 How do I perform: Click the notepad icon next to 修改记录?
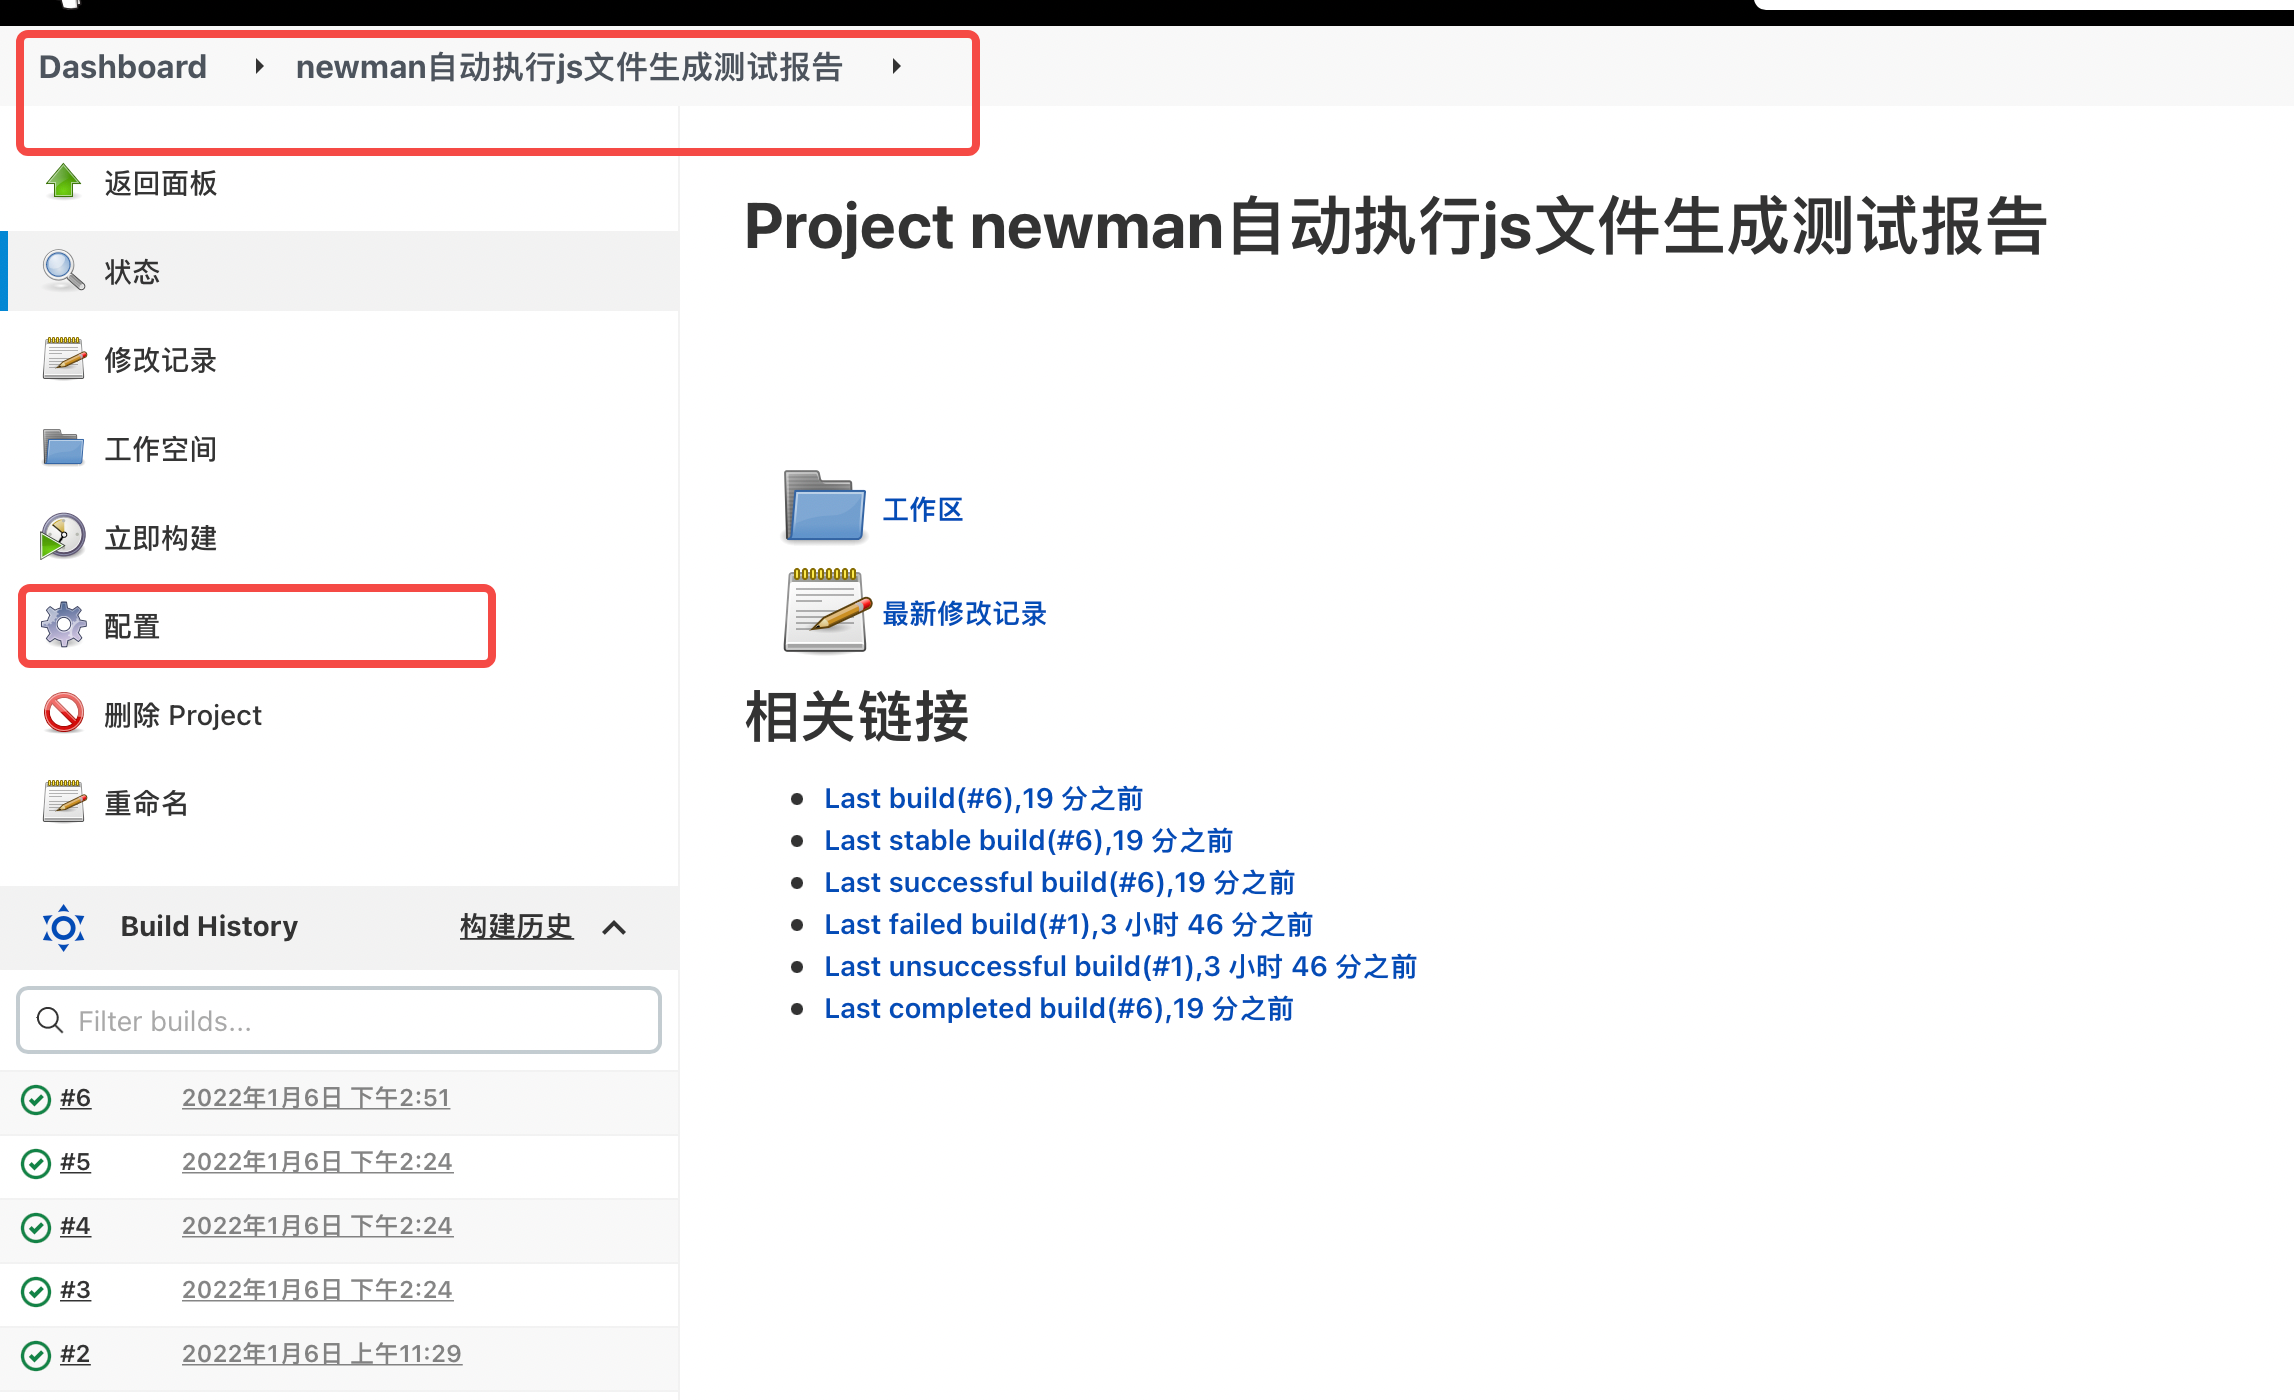[63, 359]
